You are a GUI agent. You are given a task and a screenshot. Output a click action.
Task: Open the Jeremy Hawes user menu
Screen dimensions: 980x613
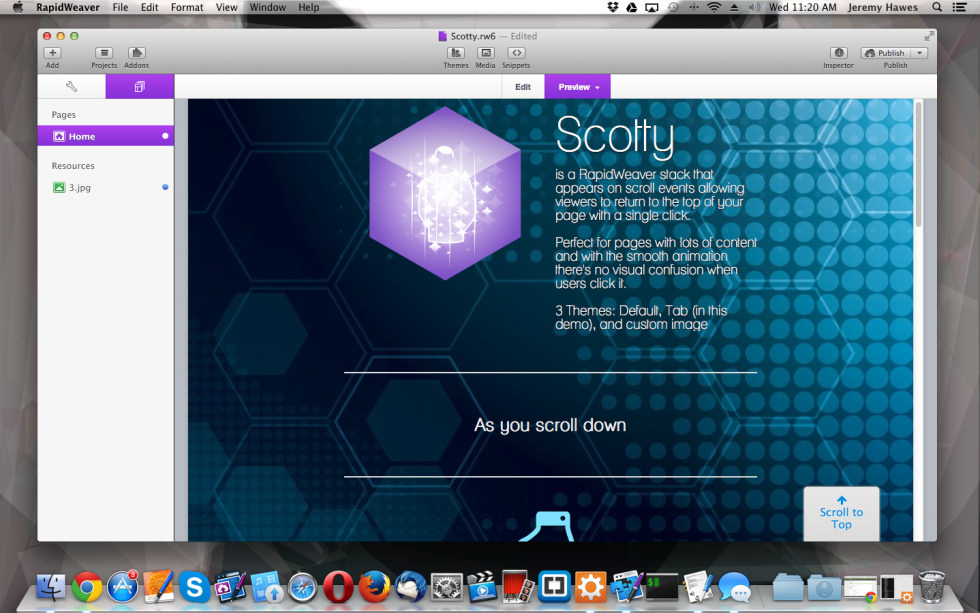tap(882, 7)
